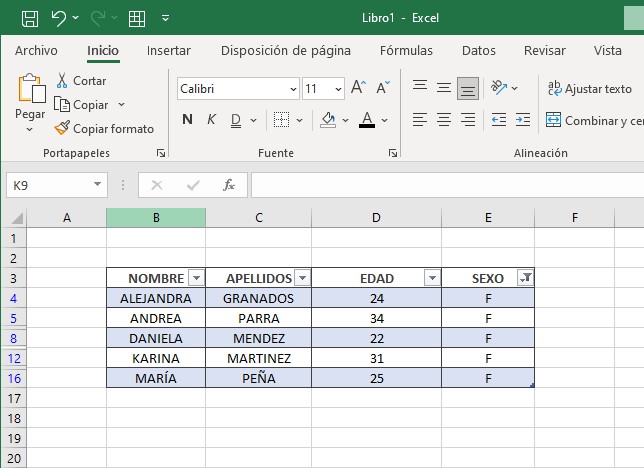Open Insert Function fx button
The height and width of the screenshot is (468, 644).
(x=229, y=185)
